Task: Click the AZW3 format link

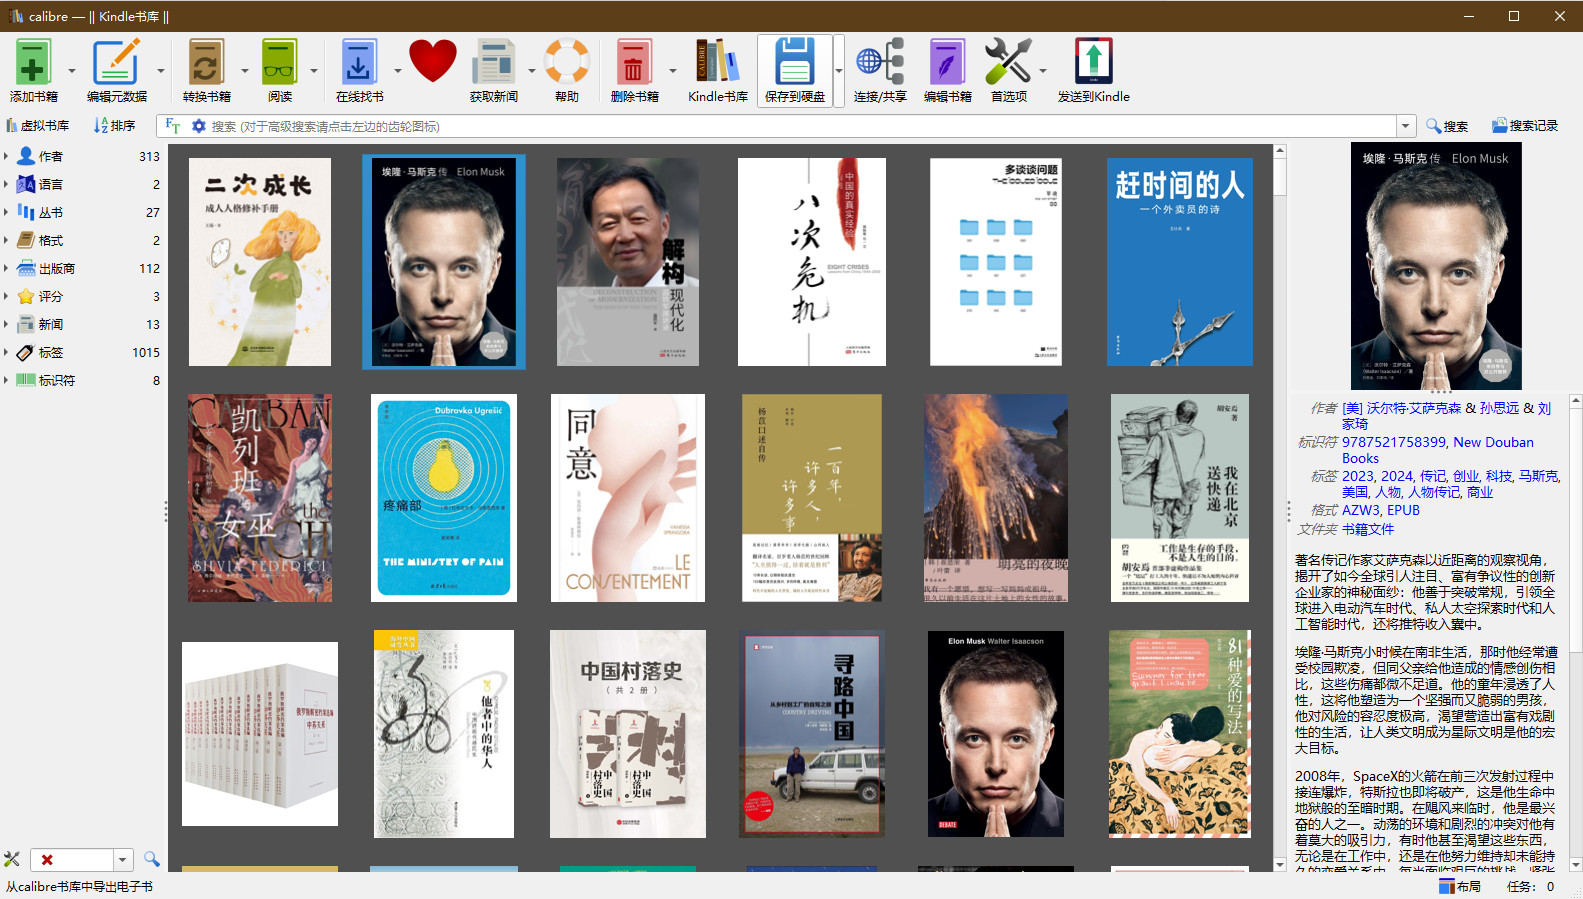Action: coord(1360,510)
